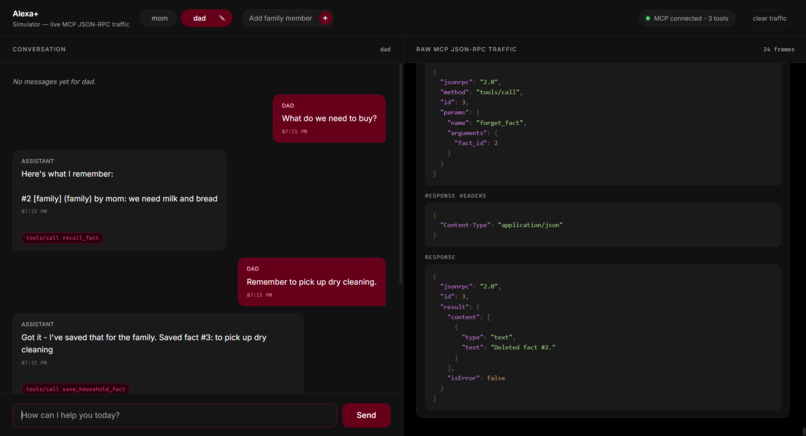The height and width of the screenshot is (436, 806).
Task: Click the 'Here's what I remember:' text
Action: click(67, 174)
